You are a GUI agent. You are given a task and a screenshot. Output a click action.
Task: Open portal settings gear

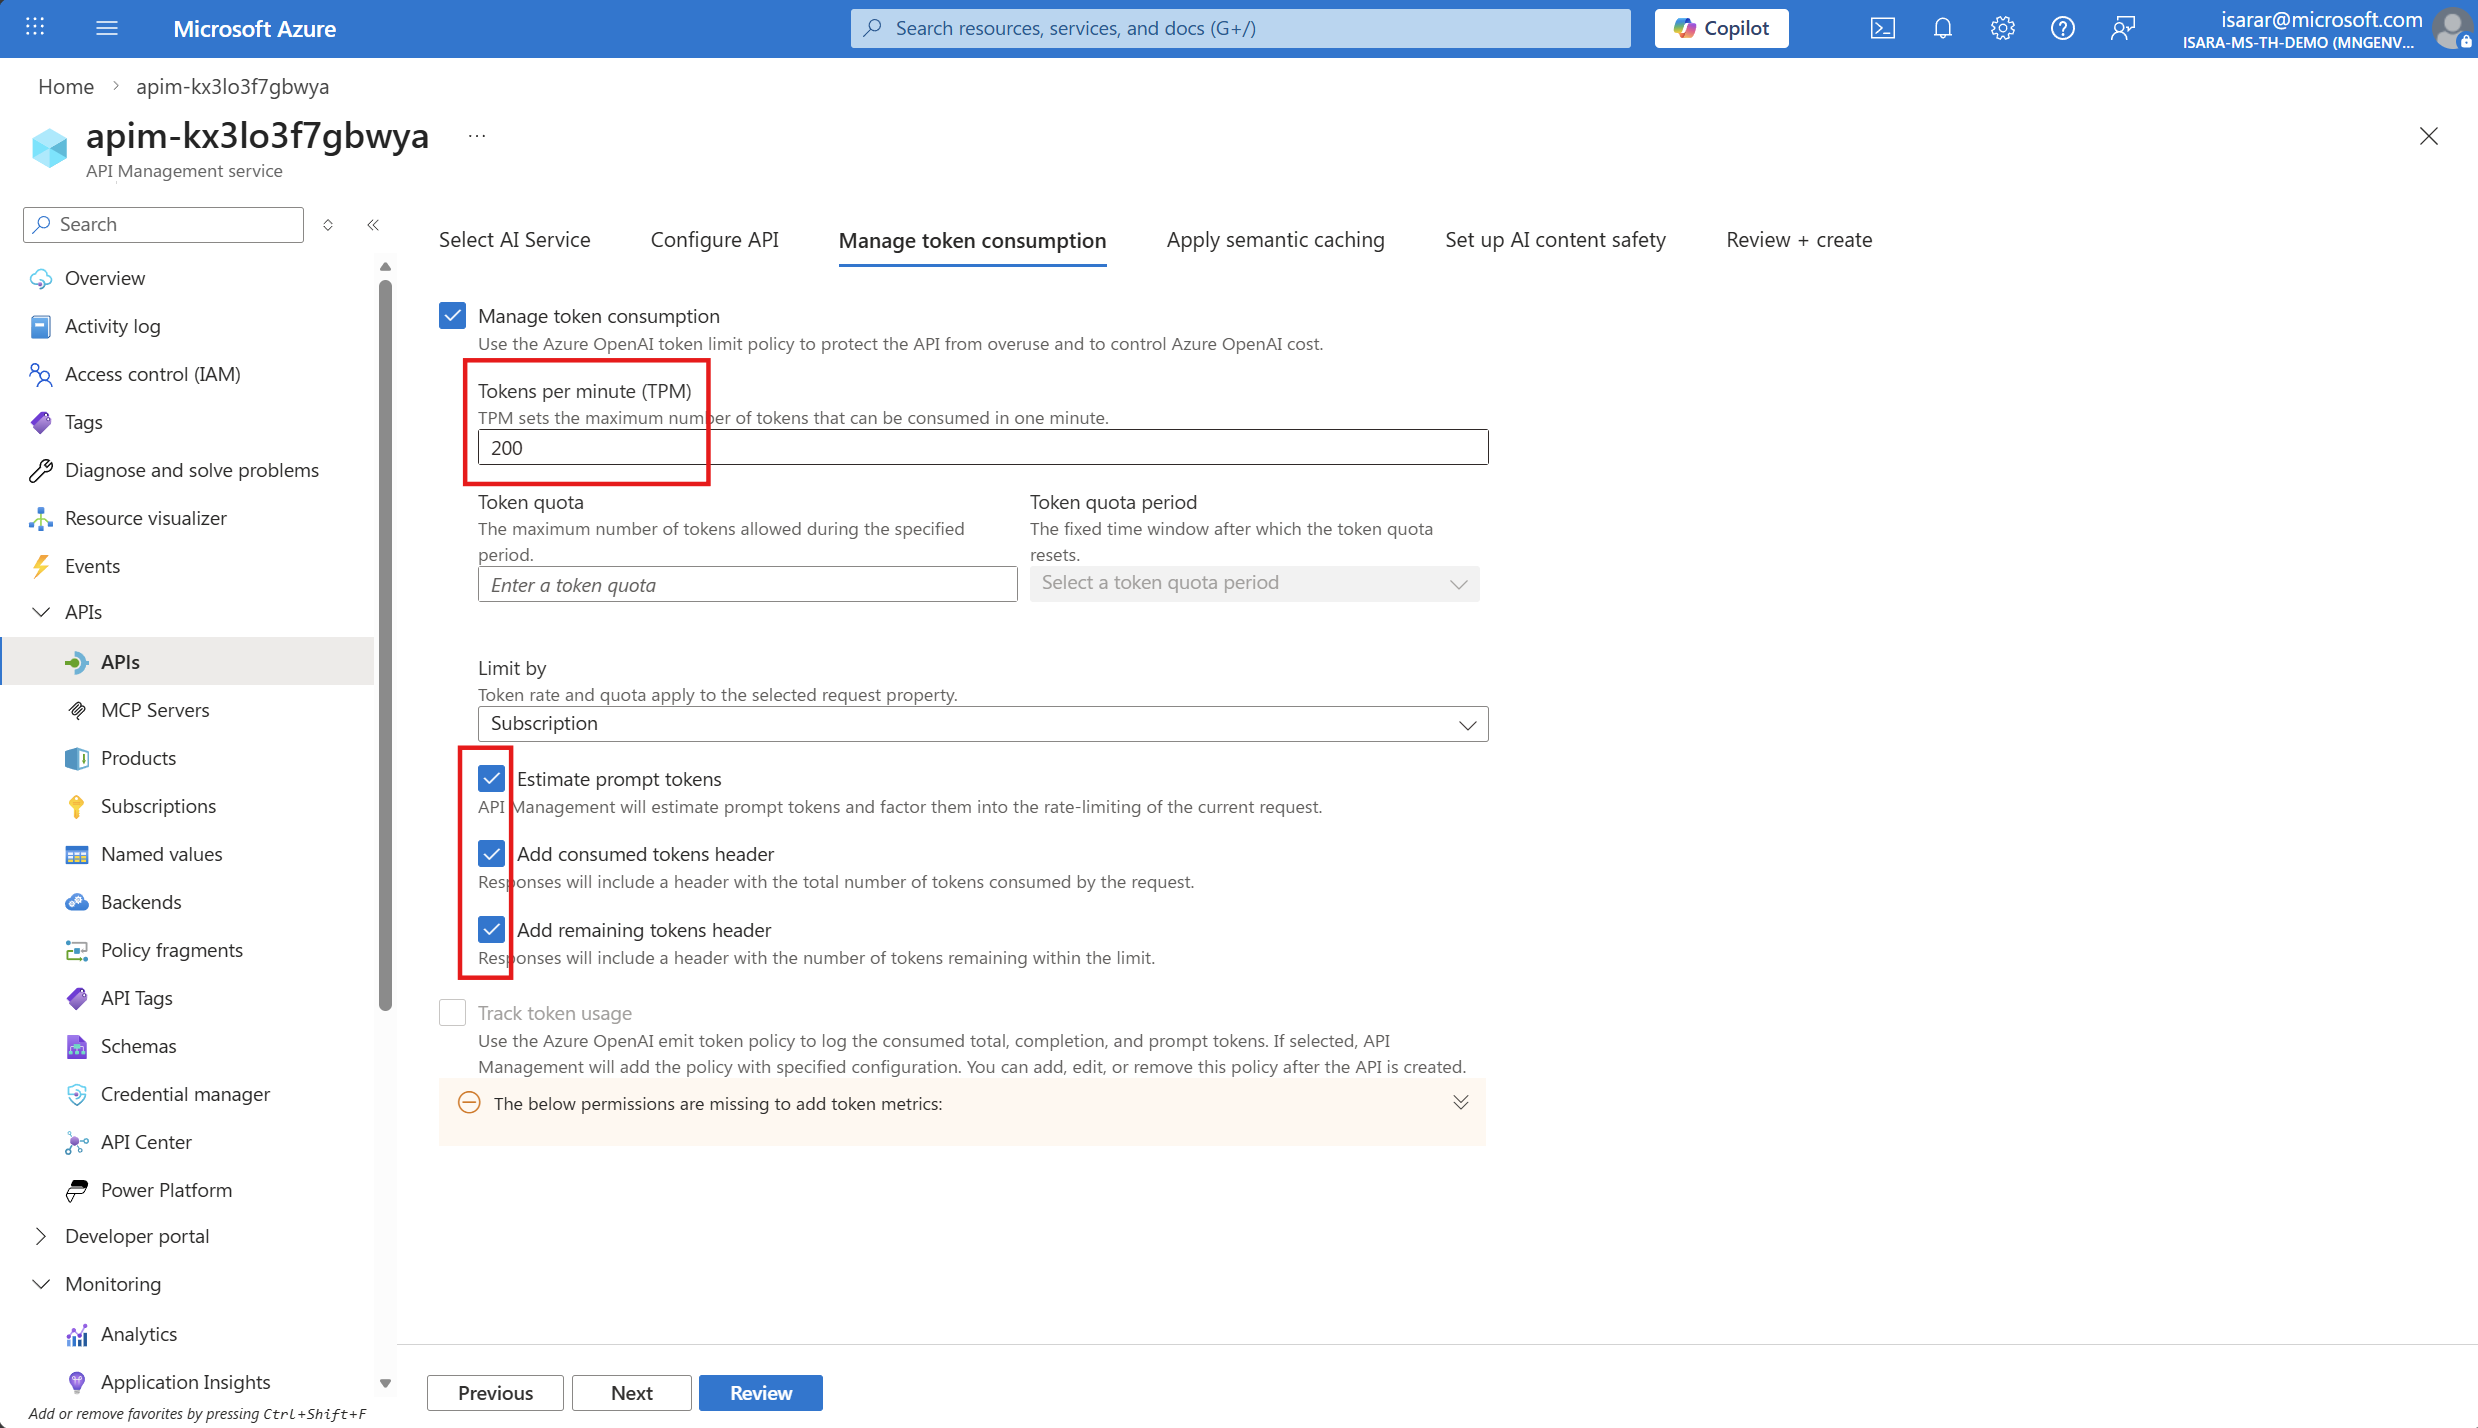pyautogui.click(x=2003, y=28)
